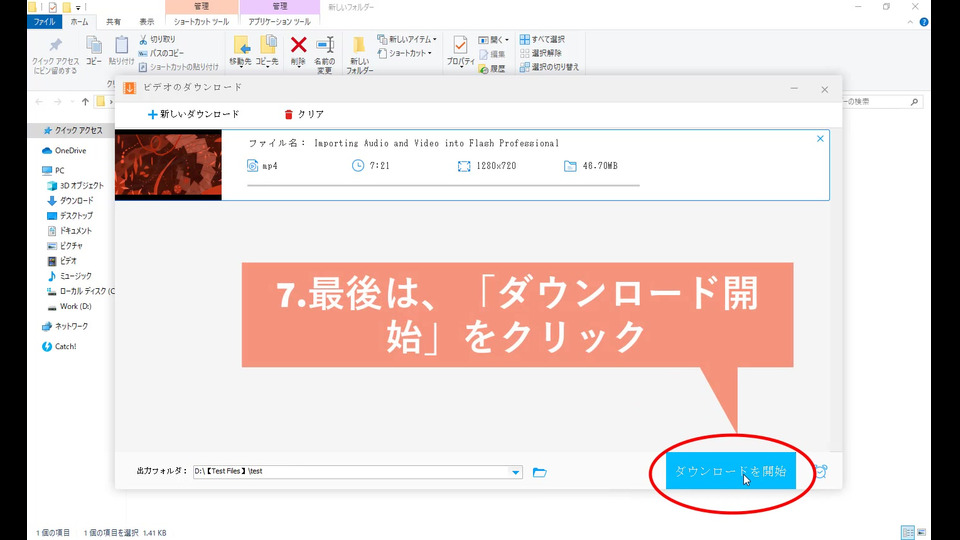Screen dimensions: 960x540
Task: Click Invert Selection in ribbon
Action: (x=549, y=67)
